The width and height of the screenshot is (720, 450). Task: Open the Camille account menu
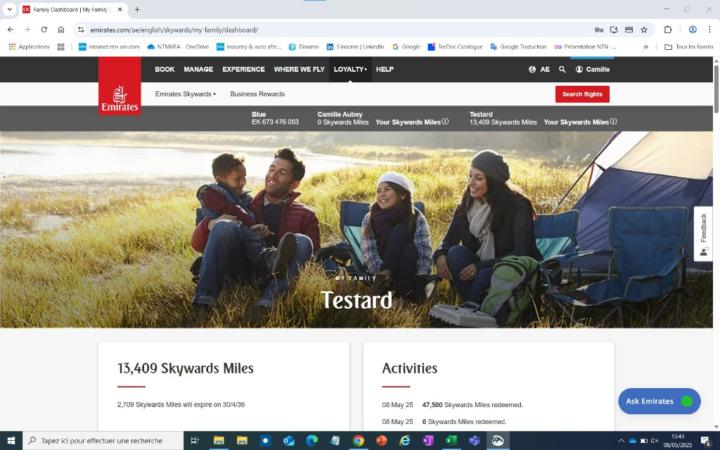coord(593,69)
